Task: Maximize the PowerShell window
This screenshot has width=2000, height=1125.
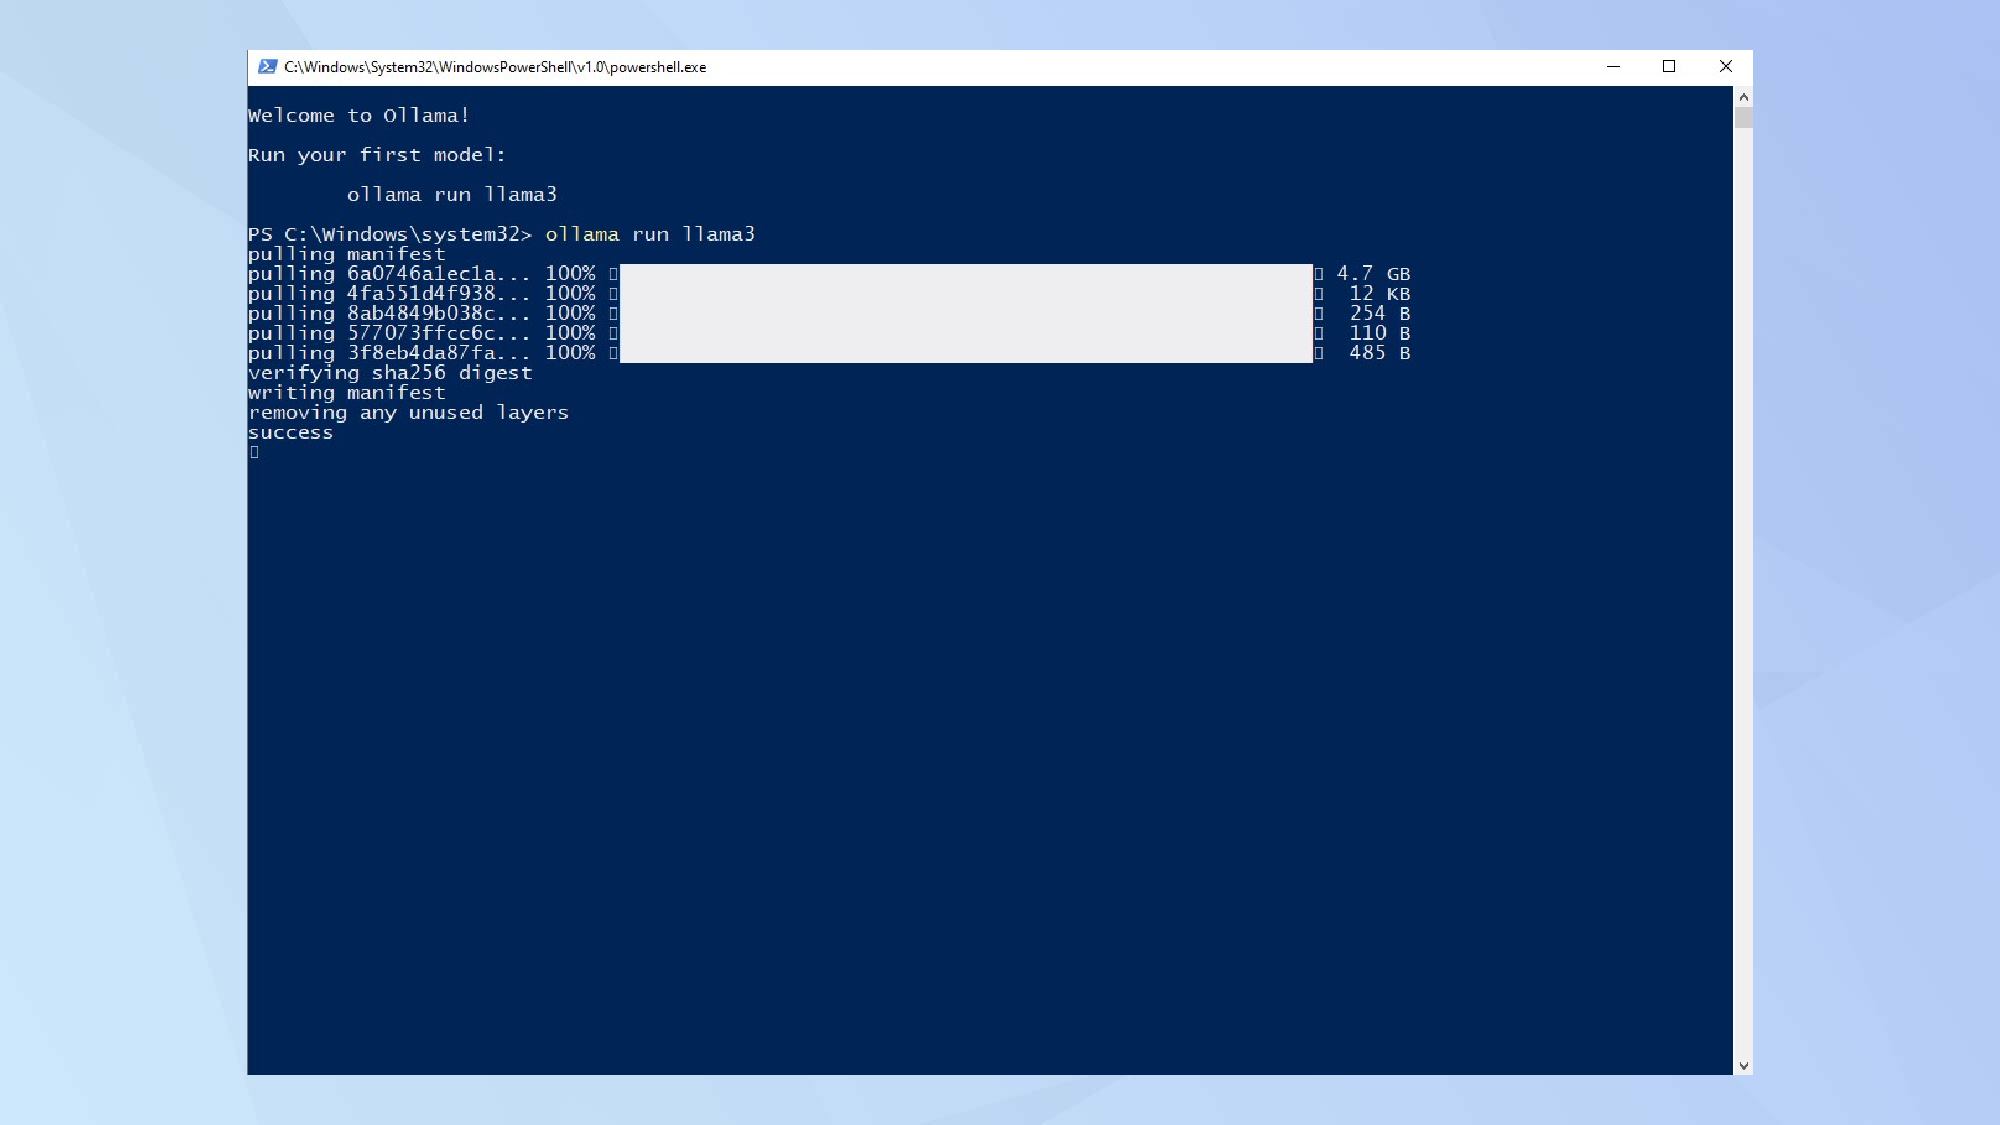Action: pos(1669,67)
